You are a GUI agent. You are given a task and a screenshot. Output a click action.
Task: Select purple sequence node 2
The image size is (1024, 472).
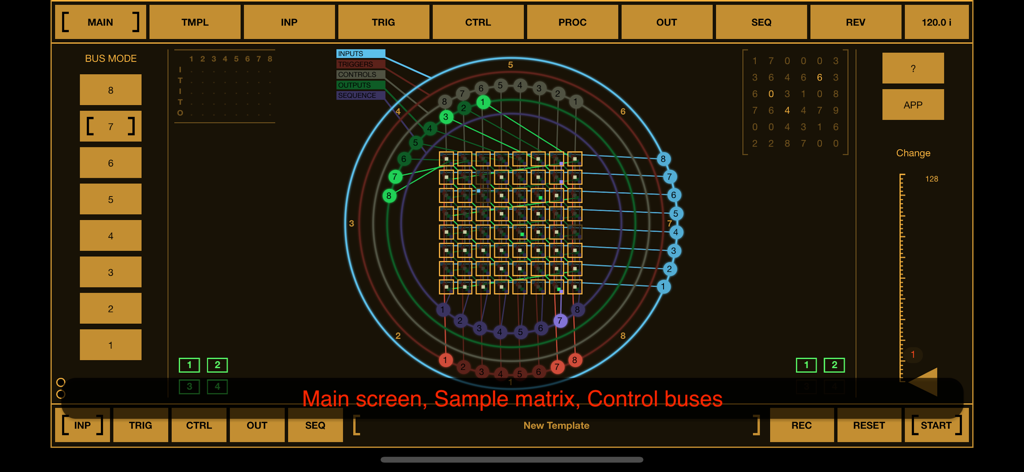point(461,321)
